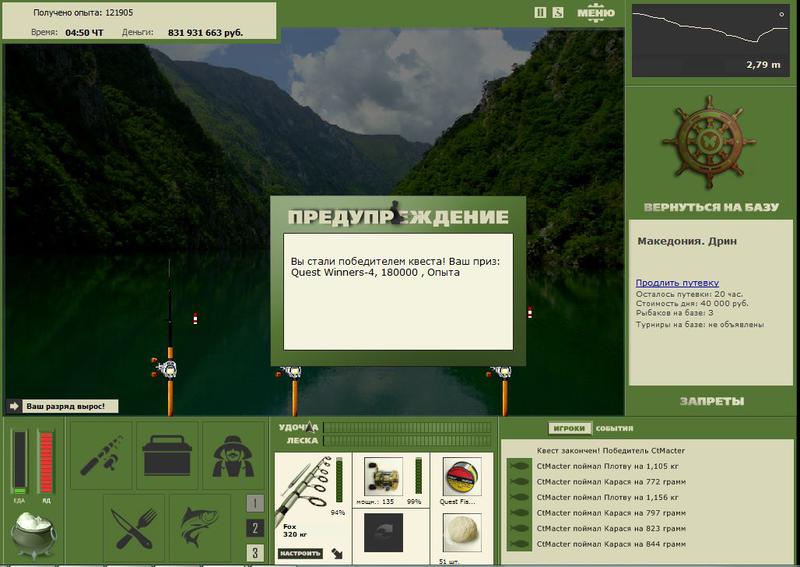Viewport: 800px width, 567px height.
Task: Click the arrow icon beside rank notification
Action: coord(14,406)
